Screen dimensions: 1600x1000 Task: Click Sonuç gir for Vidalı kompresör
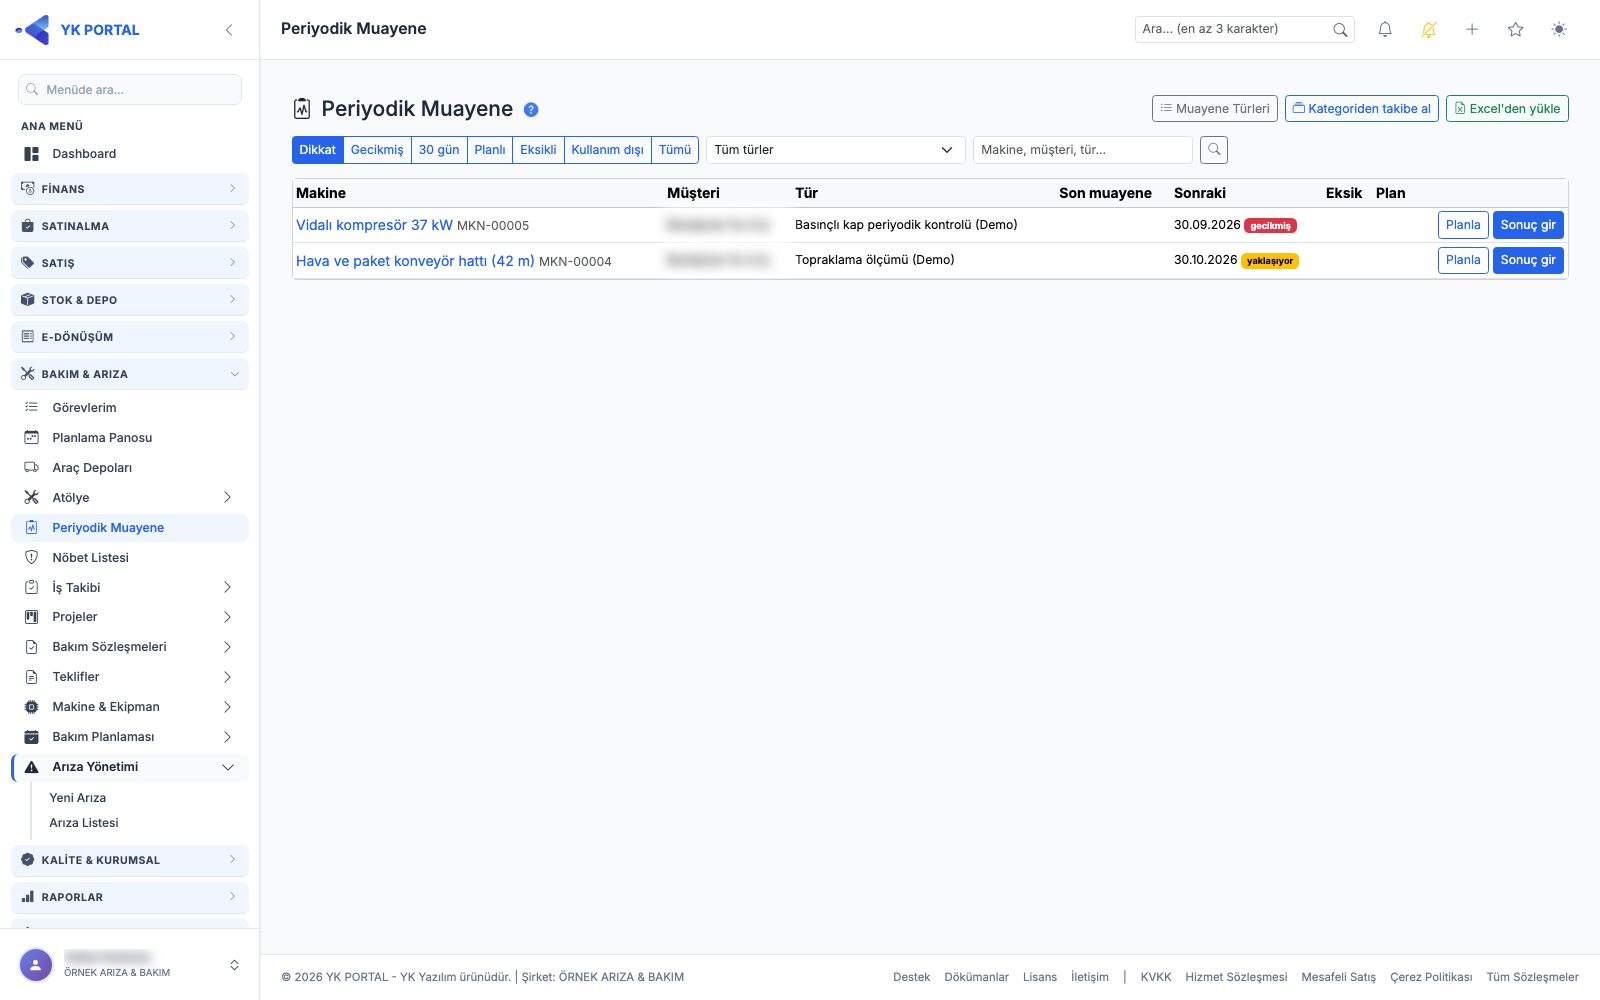[x=1528, y=225]
